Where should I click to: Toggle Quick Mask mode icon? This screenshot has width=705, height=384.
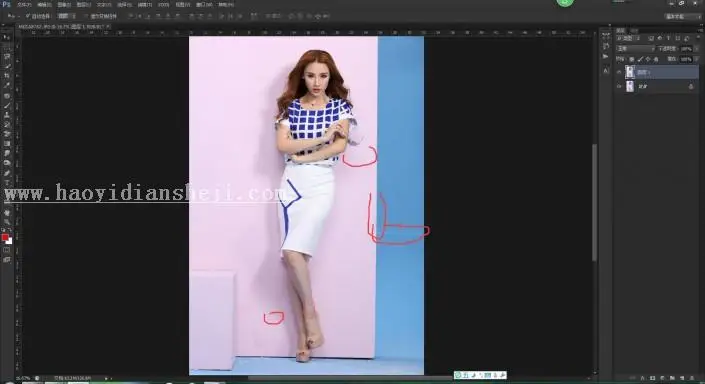click(7, 250)
